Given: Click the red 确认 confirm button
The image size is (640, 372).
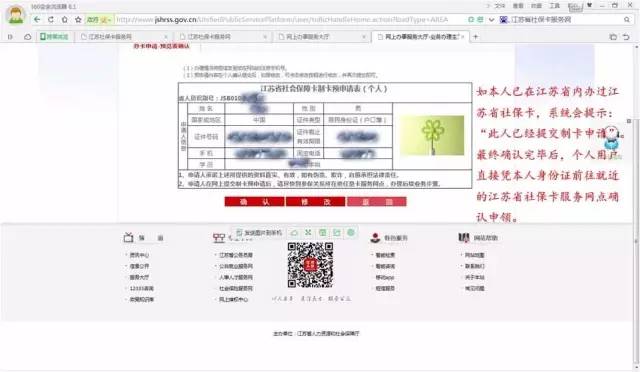Looking at the screenshot, I should click(254, 202).
